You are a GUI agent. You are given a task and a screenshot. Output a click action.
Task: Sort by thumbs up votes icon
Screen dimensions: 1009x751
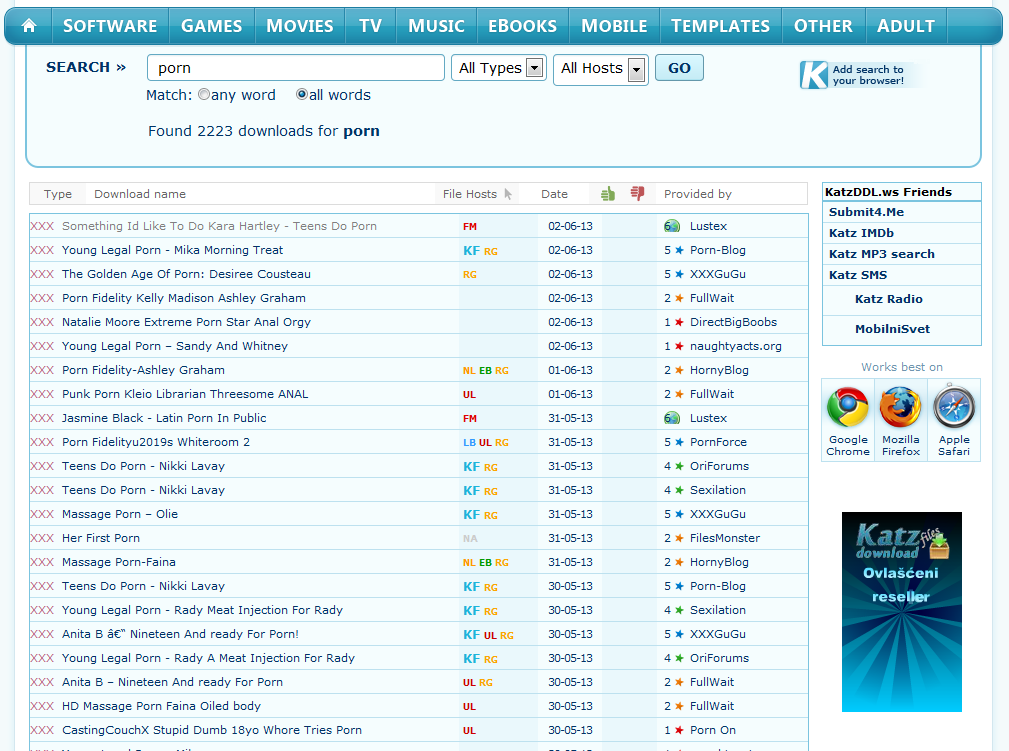607,194
